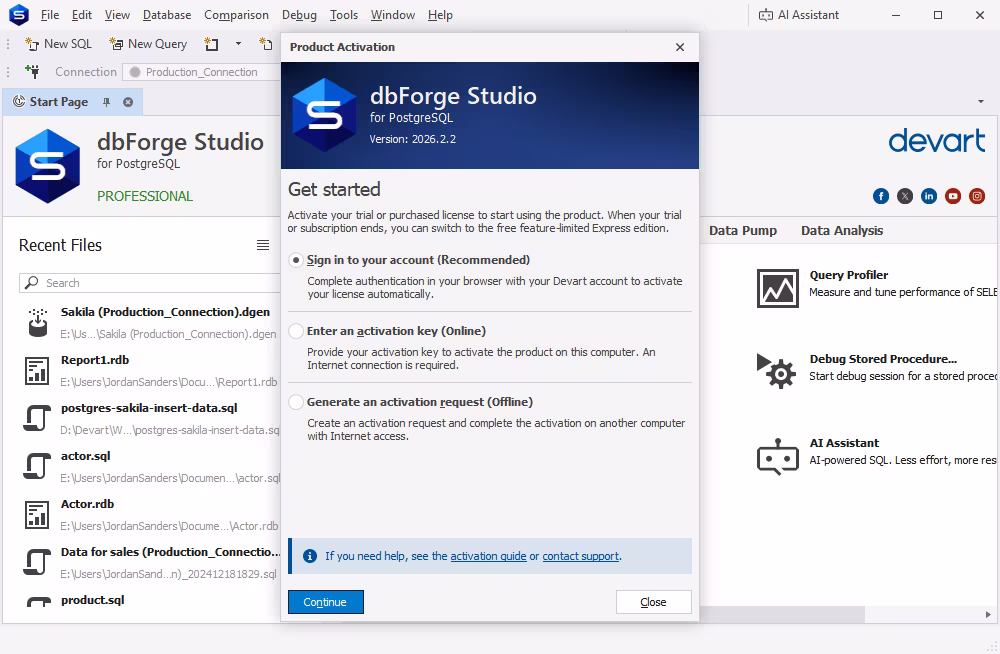
Task: Visit Devart's LinkedIn profile icon
Action: click(929, 197)
